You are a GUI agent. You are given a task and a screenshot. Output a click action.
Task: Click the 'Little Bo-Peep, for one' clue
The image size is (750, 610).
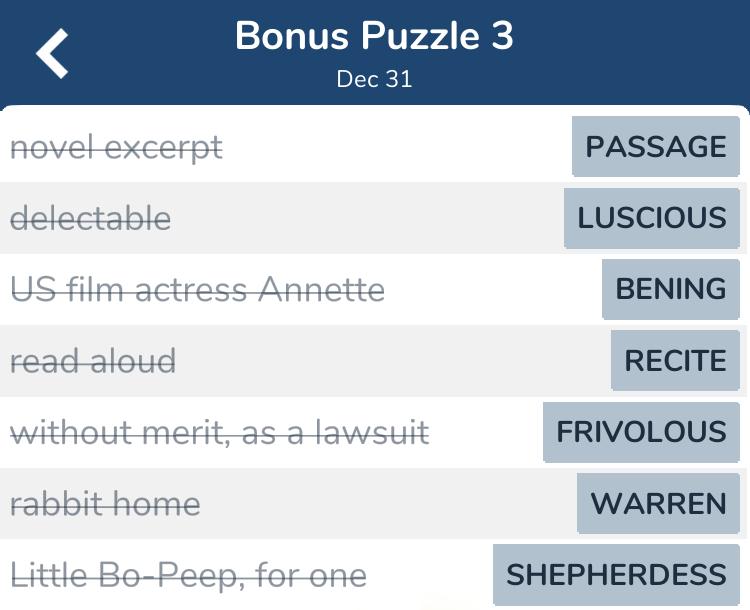[x=188, y=576]
